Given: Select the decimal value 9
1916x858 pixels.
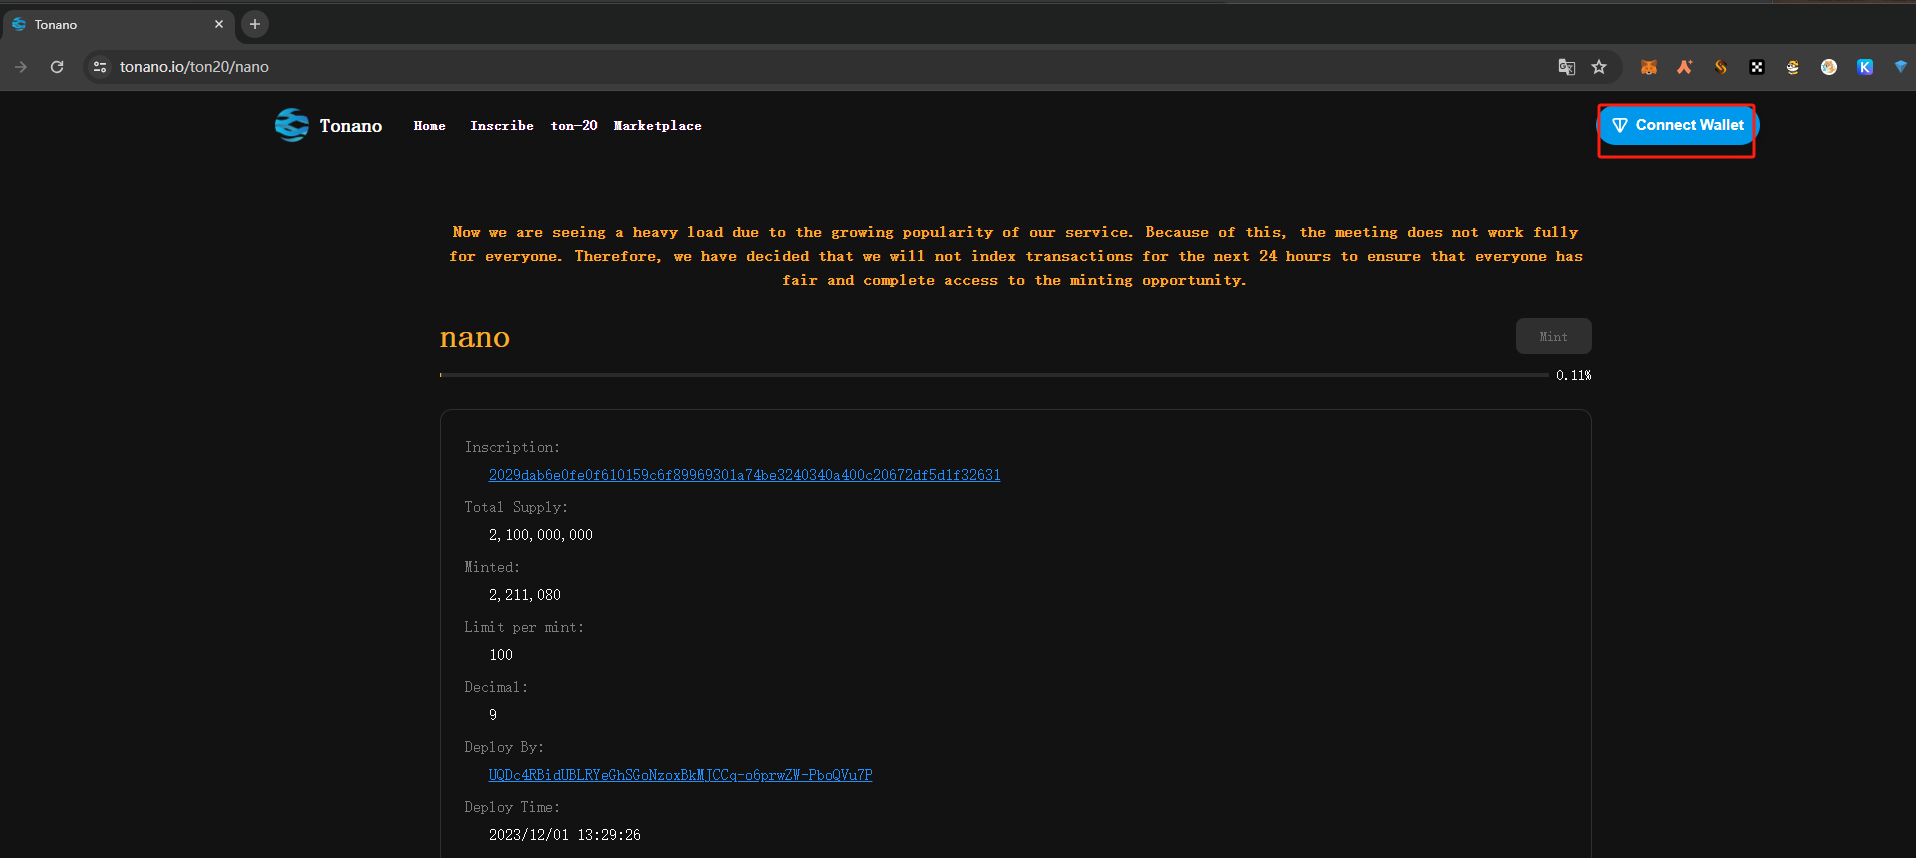Looking at the screenshot, I should tap(493, 715).
